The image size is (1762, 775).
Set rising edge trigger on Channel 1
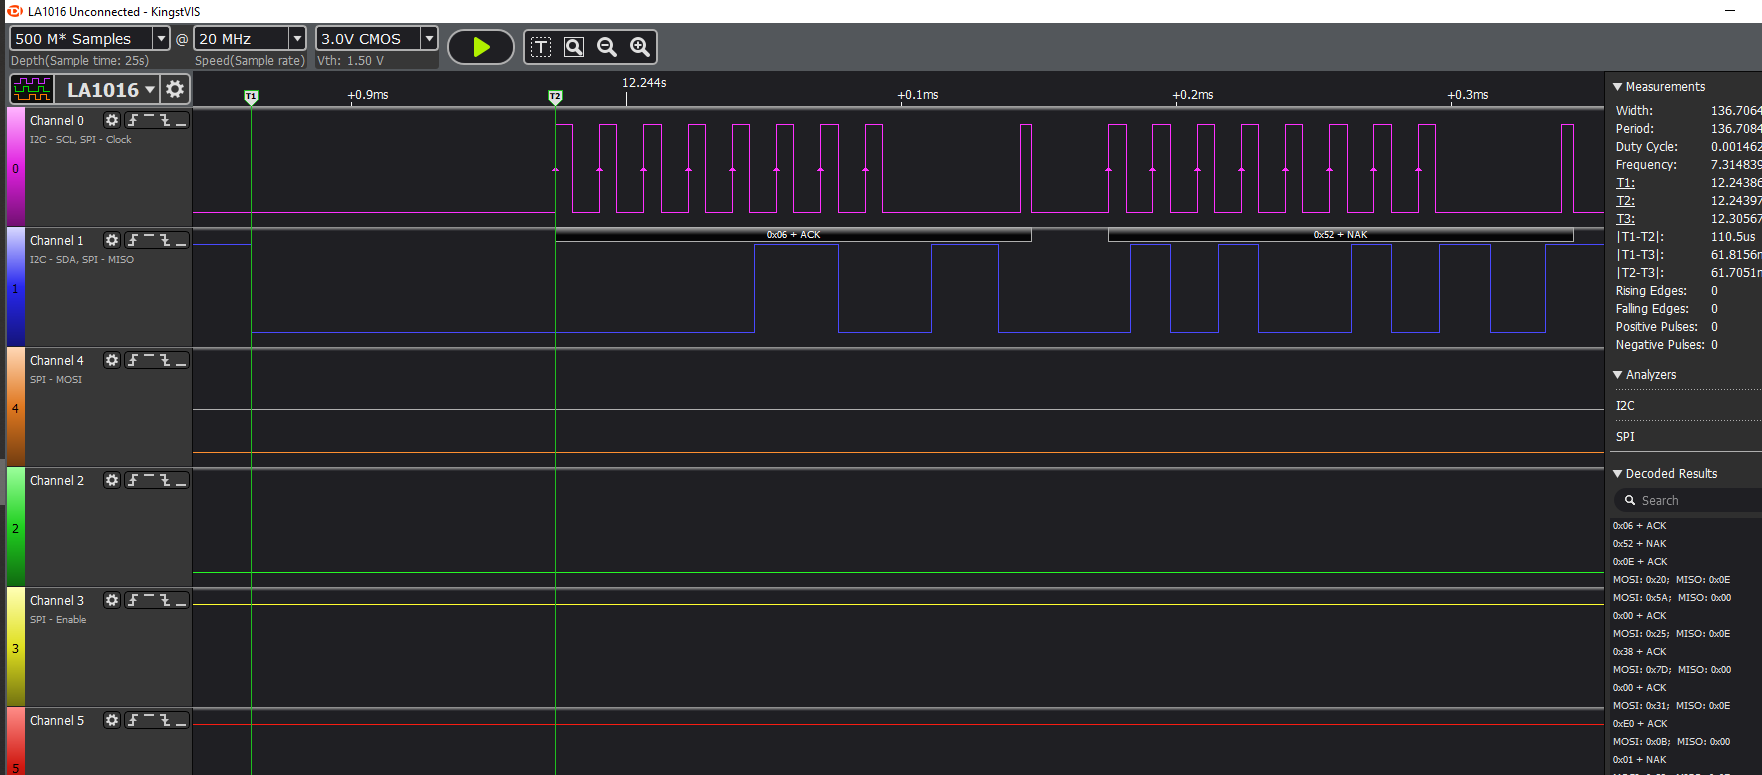click(133, 240)
